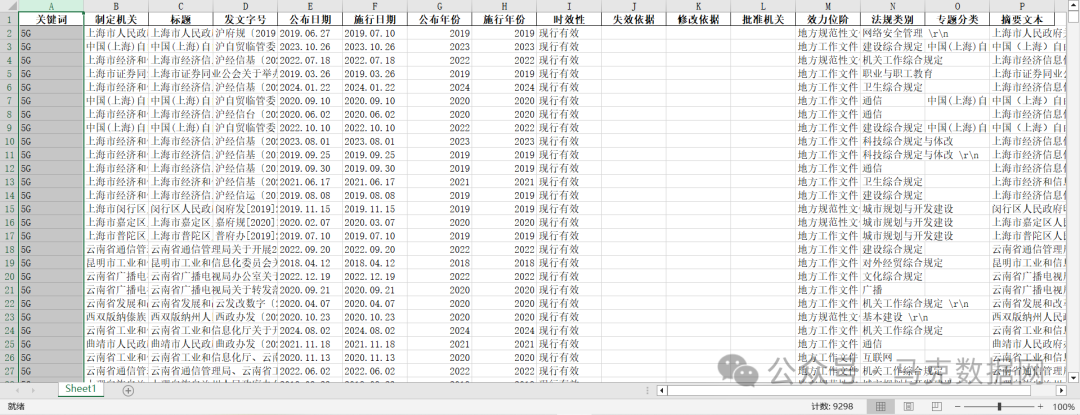The height and width of the screenshot is (415, 1080).
Task: Select column I header
Action: 569,6
